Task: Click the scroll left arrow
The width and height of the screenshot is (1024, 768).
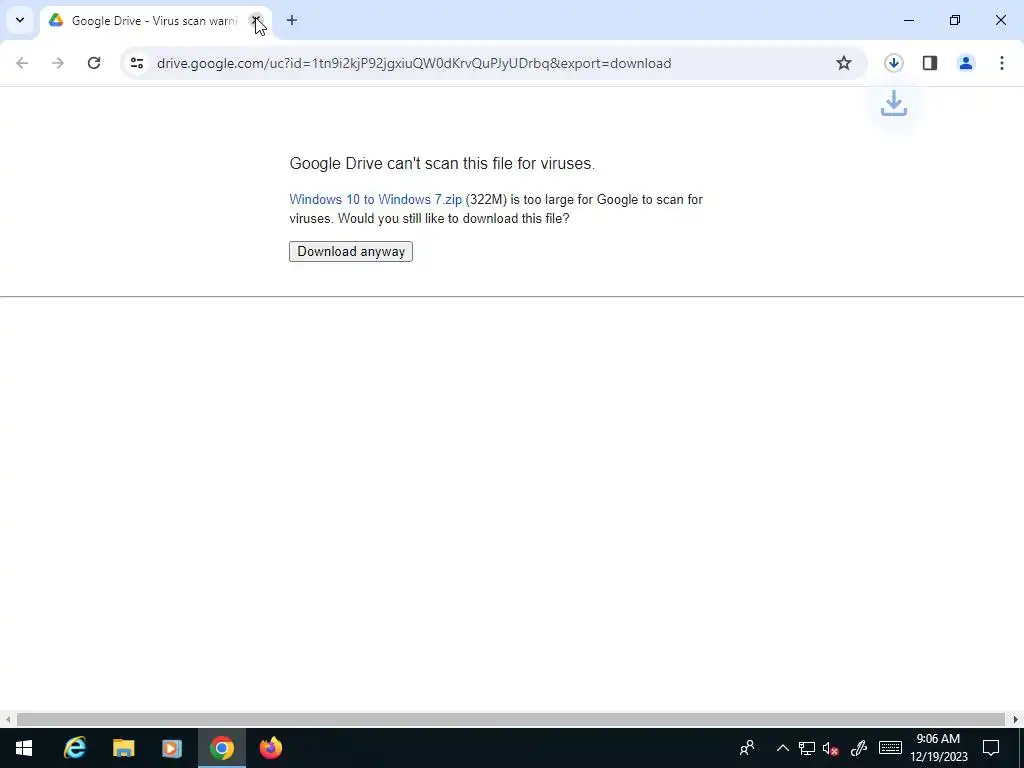Action: [7, 720]
